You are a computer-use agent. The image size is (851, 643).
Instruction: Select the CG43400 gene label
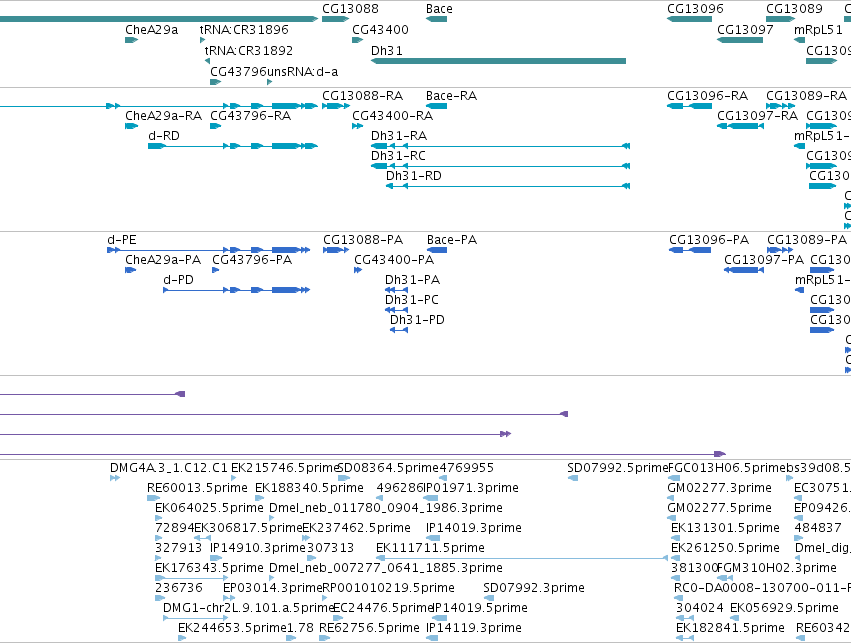tap(380, 30)
